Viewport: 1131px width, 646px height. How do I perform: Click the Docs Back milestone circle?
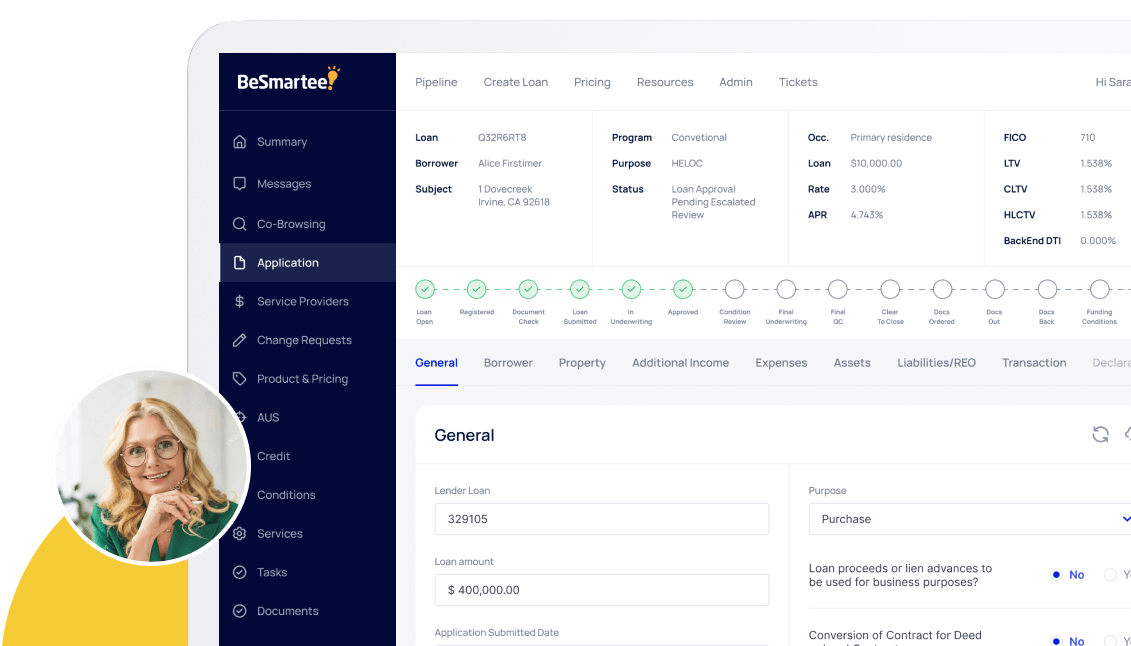(x=1047, y=289)
